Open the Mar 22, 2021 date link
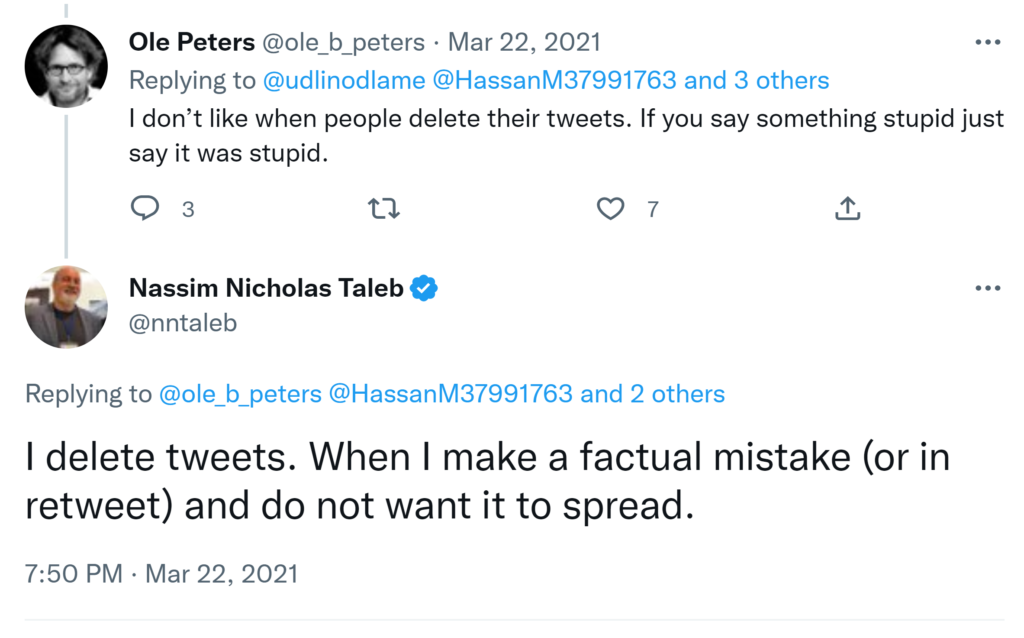 tap(524, 43)
